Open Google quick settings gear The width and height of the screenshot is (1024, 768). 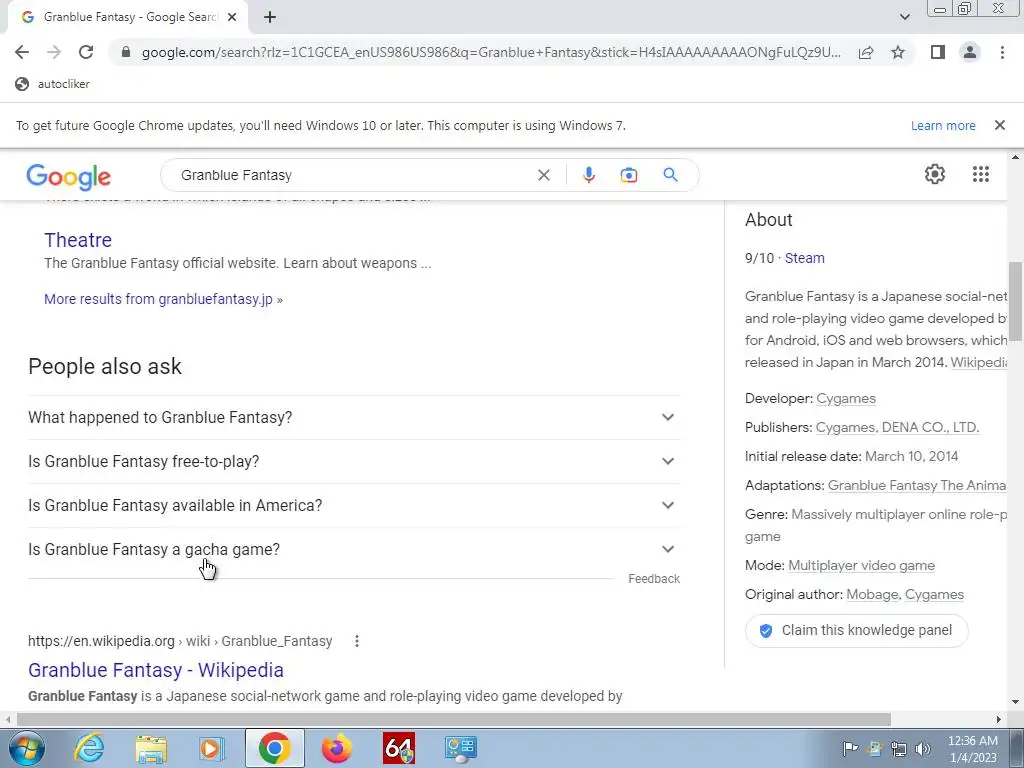(935, 174)
